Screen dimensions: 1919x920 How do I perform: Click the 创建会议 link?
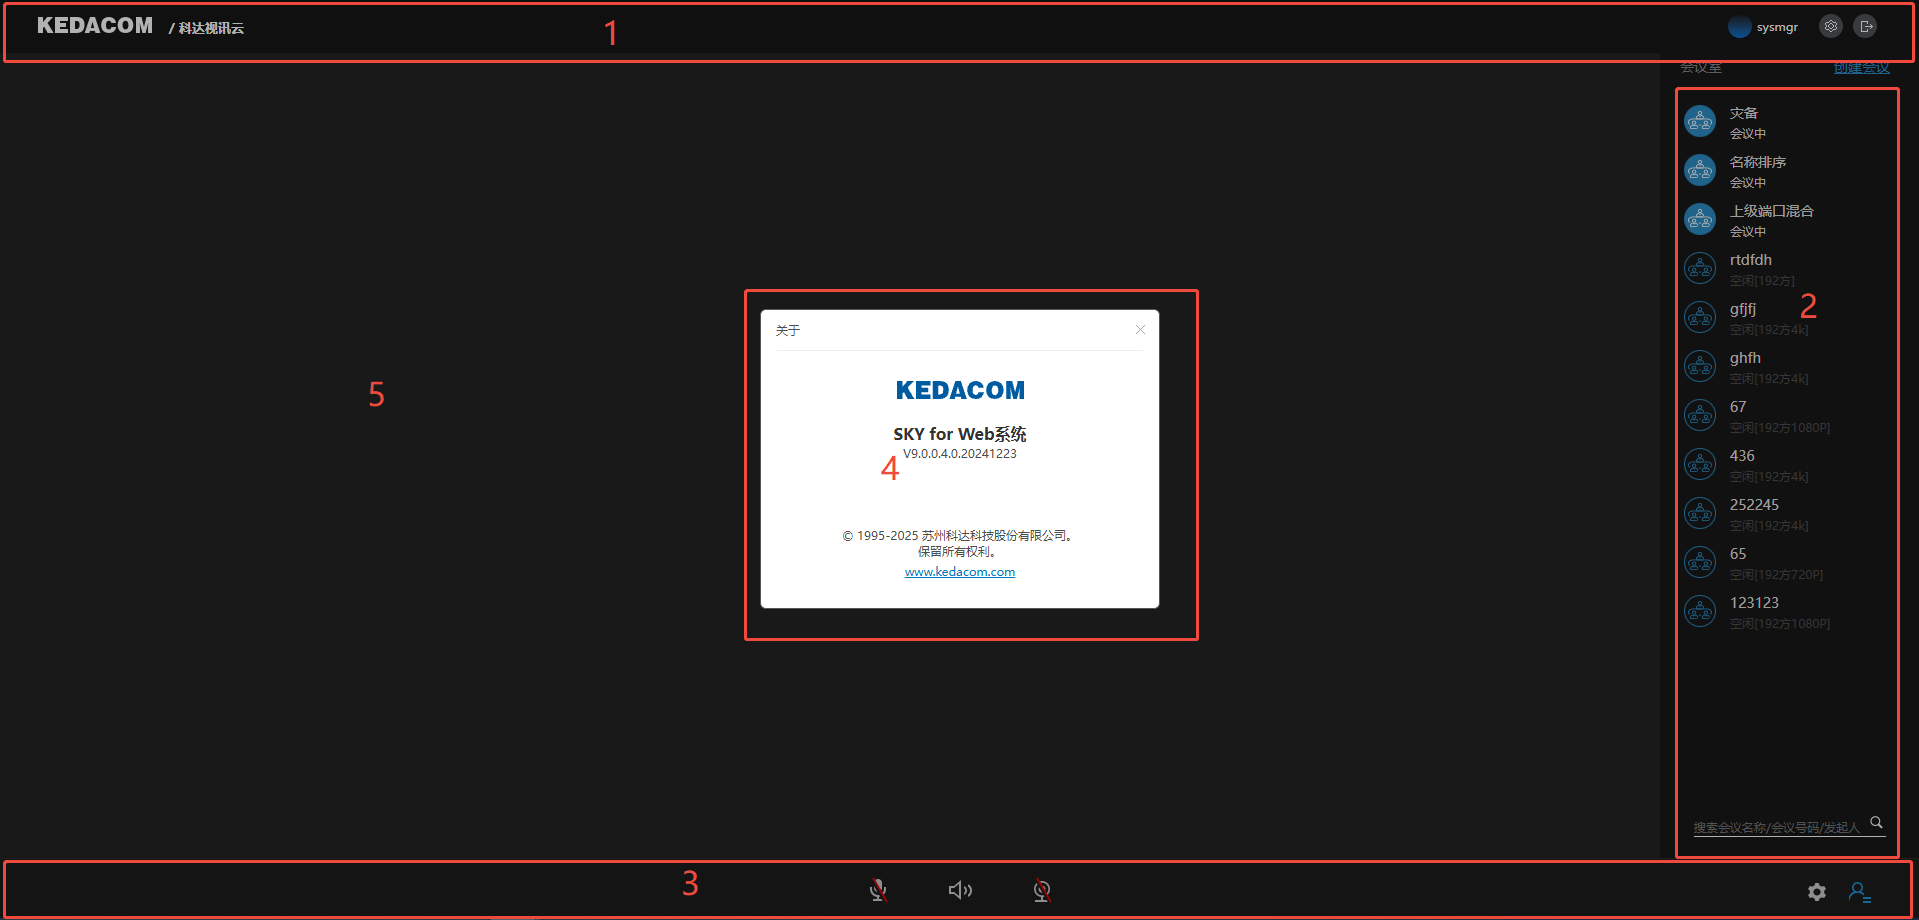(1861, 68)
